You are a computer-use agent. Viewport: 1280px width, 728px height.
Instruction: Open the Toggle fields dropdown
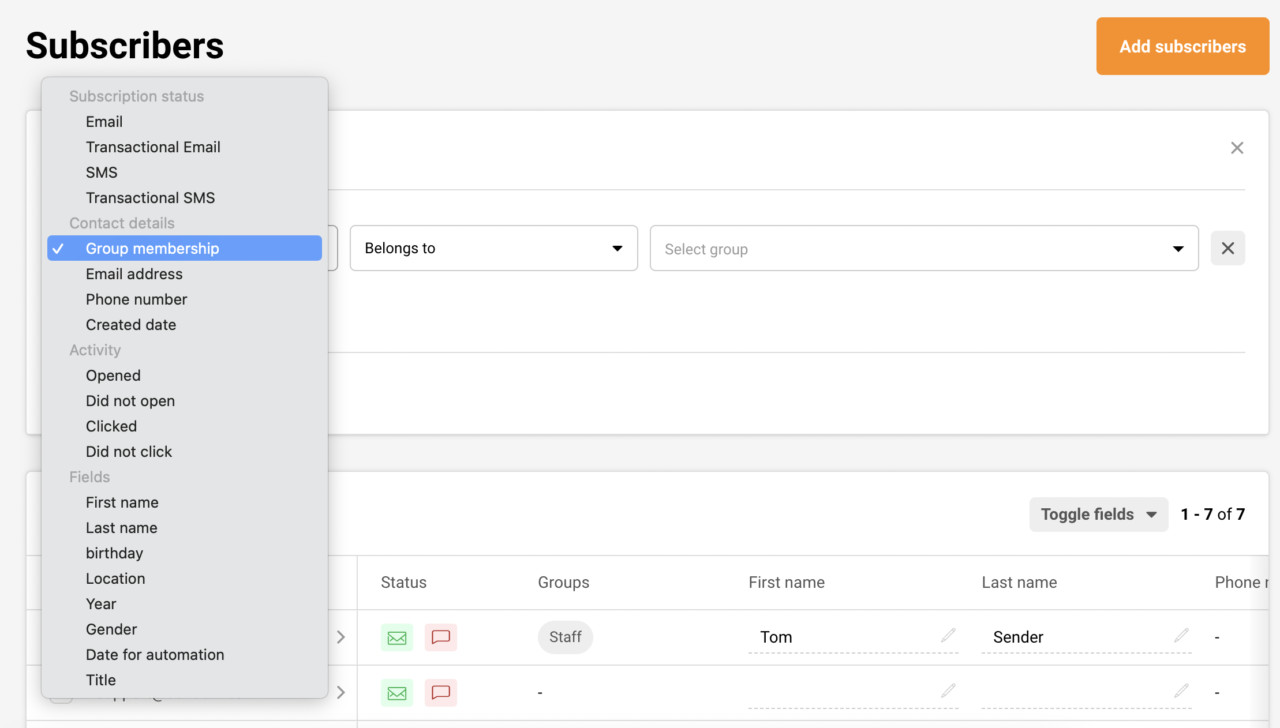(1098, 514)
